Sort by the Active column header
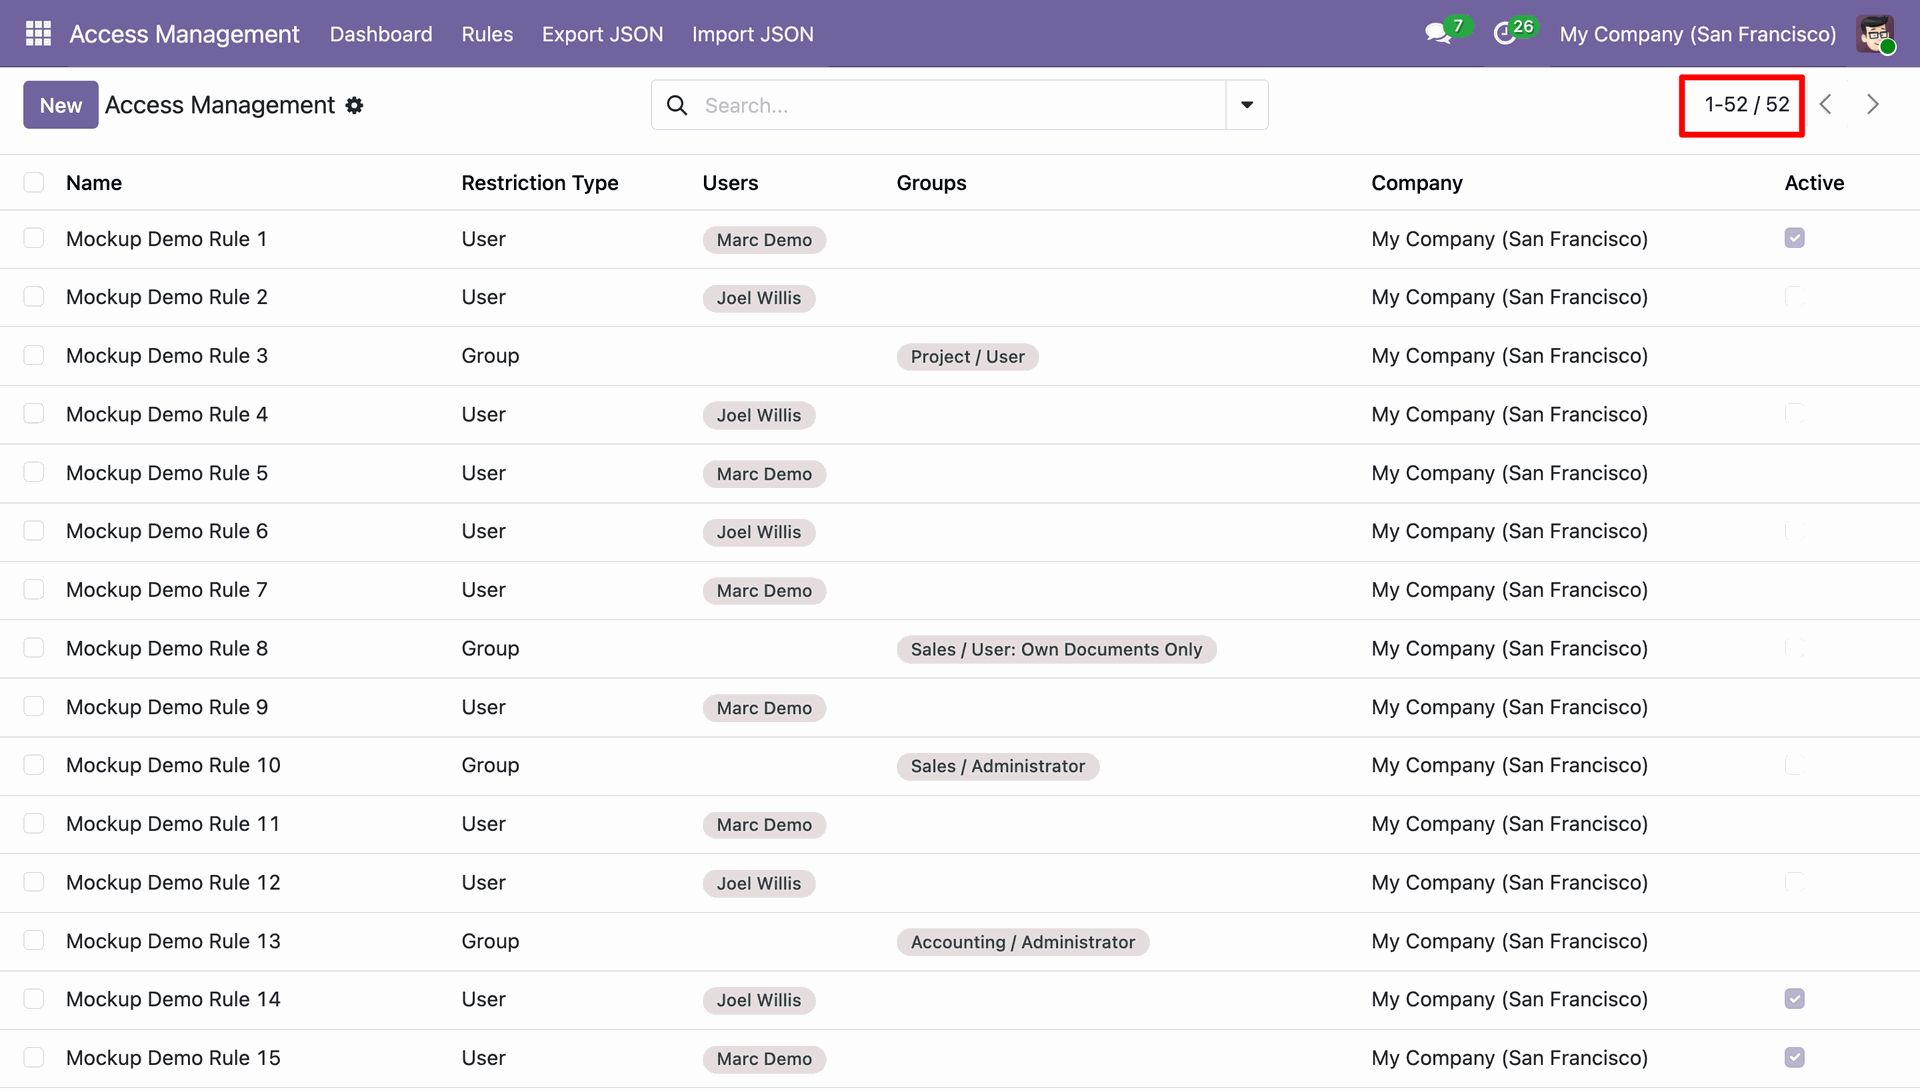 [x=1814, y=183]
